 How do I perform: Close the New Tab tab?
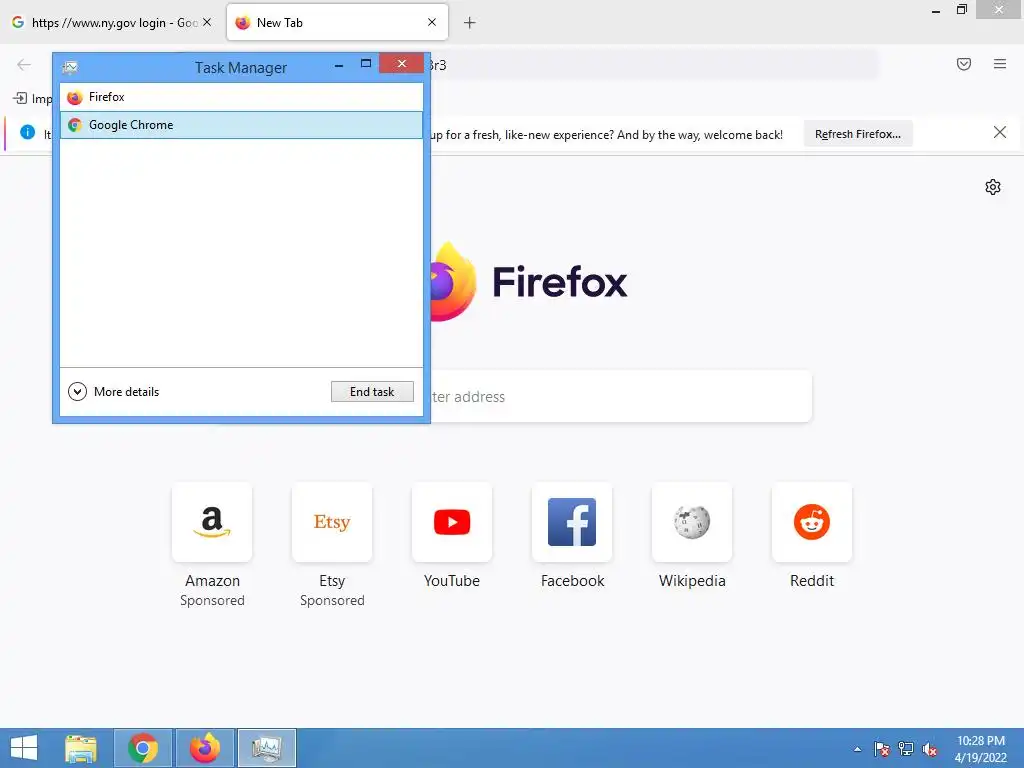click(x=432, y=22)
